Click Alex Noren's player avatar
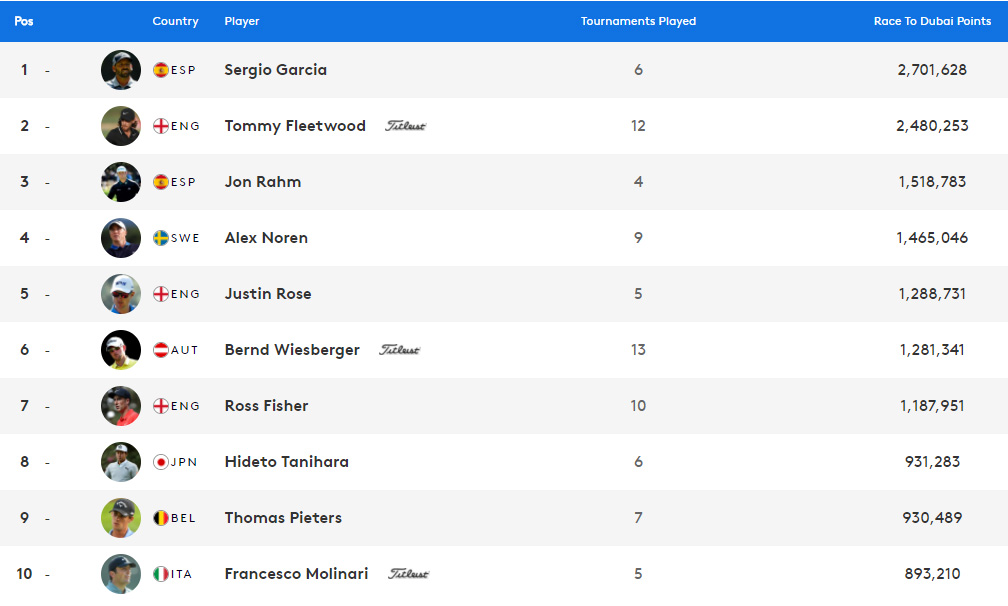The image size is (1008, 606). [121, 238]
